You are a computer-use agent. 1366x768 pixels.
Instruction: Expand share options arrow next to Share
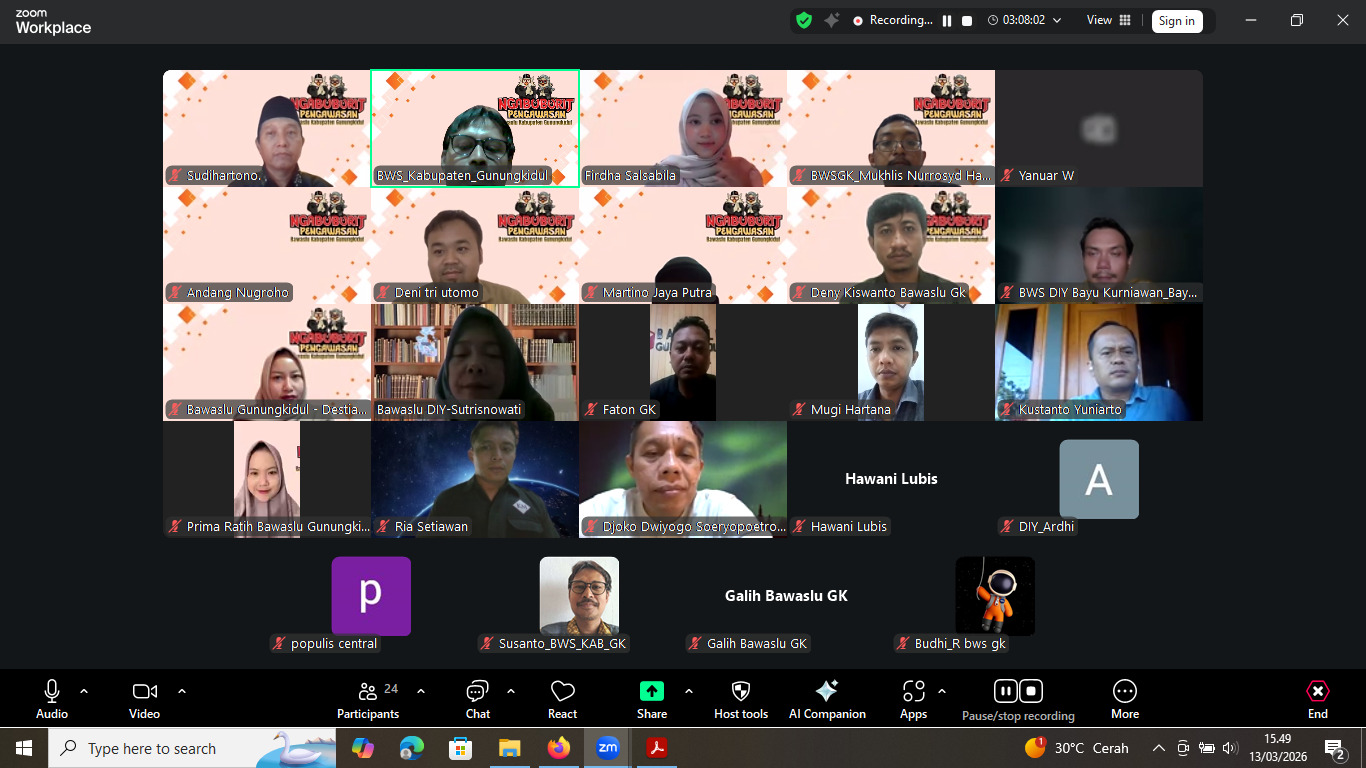pos(688,691)
